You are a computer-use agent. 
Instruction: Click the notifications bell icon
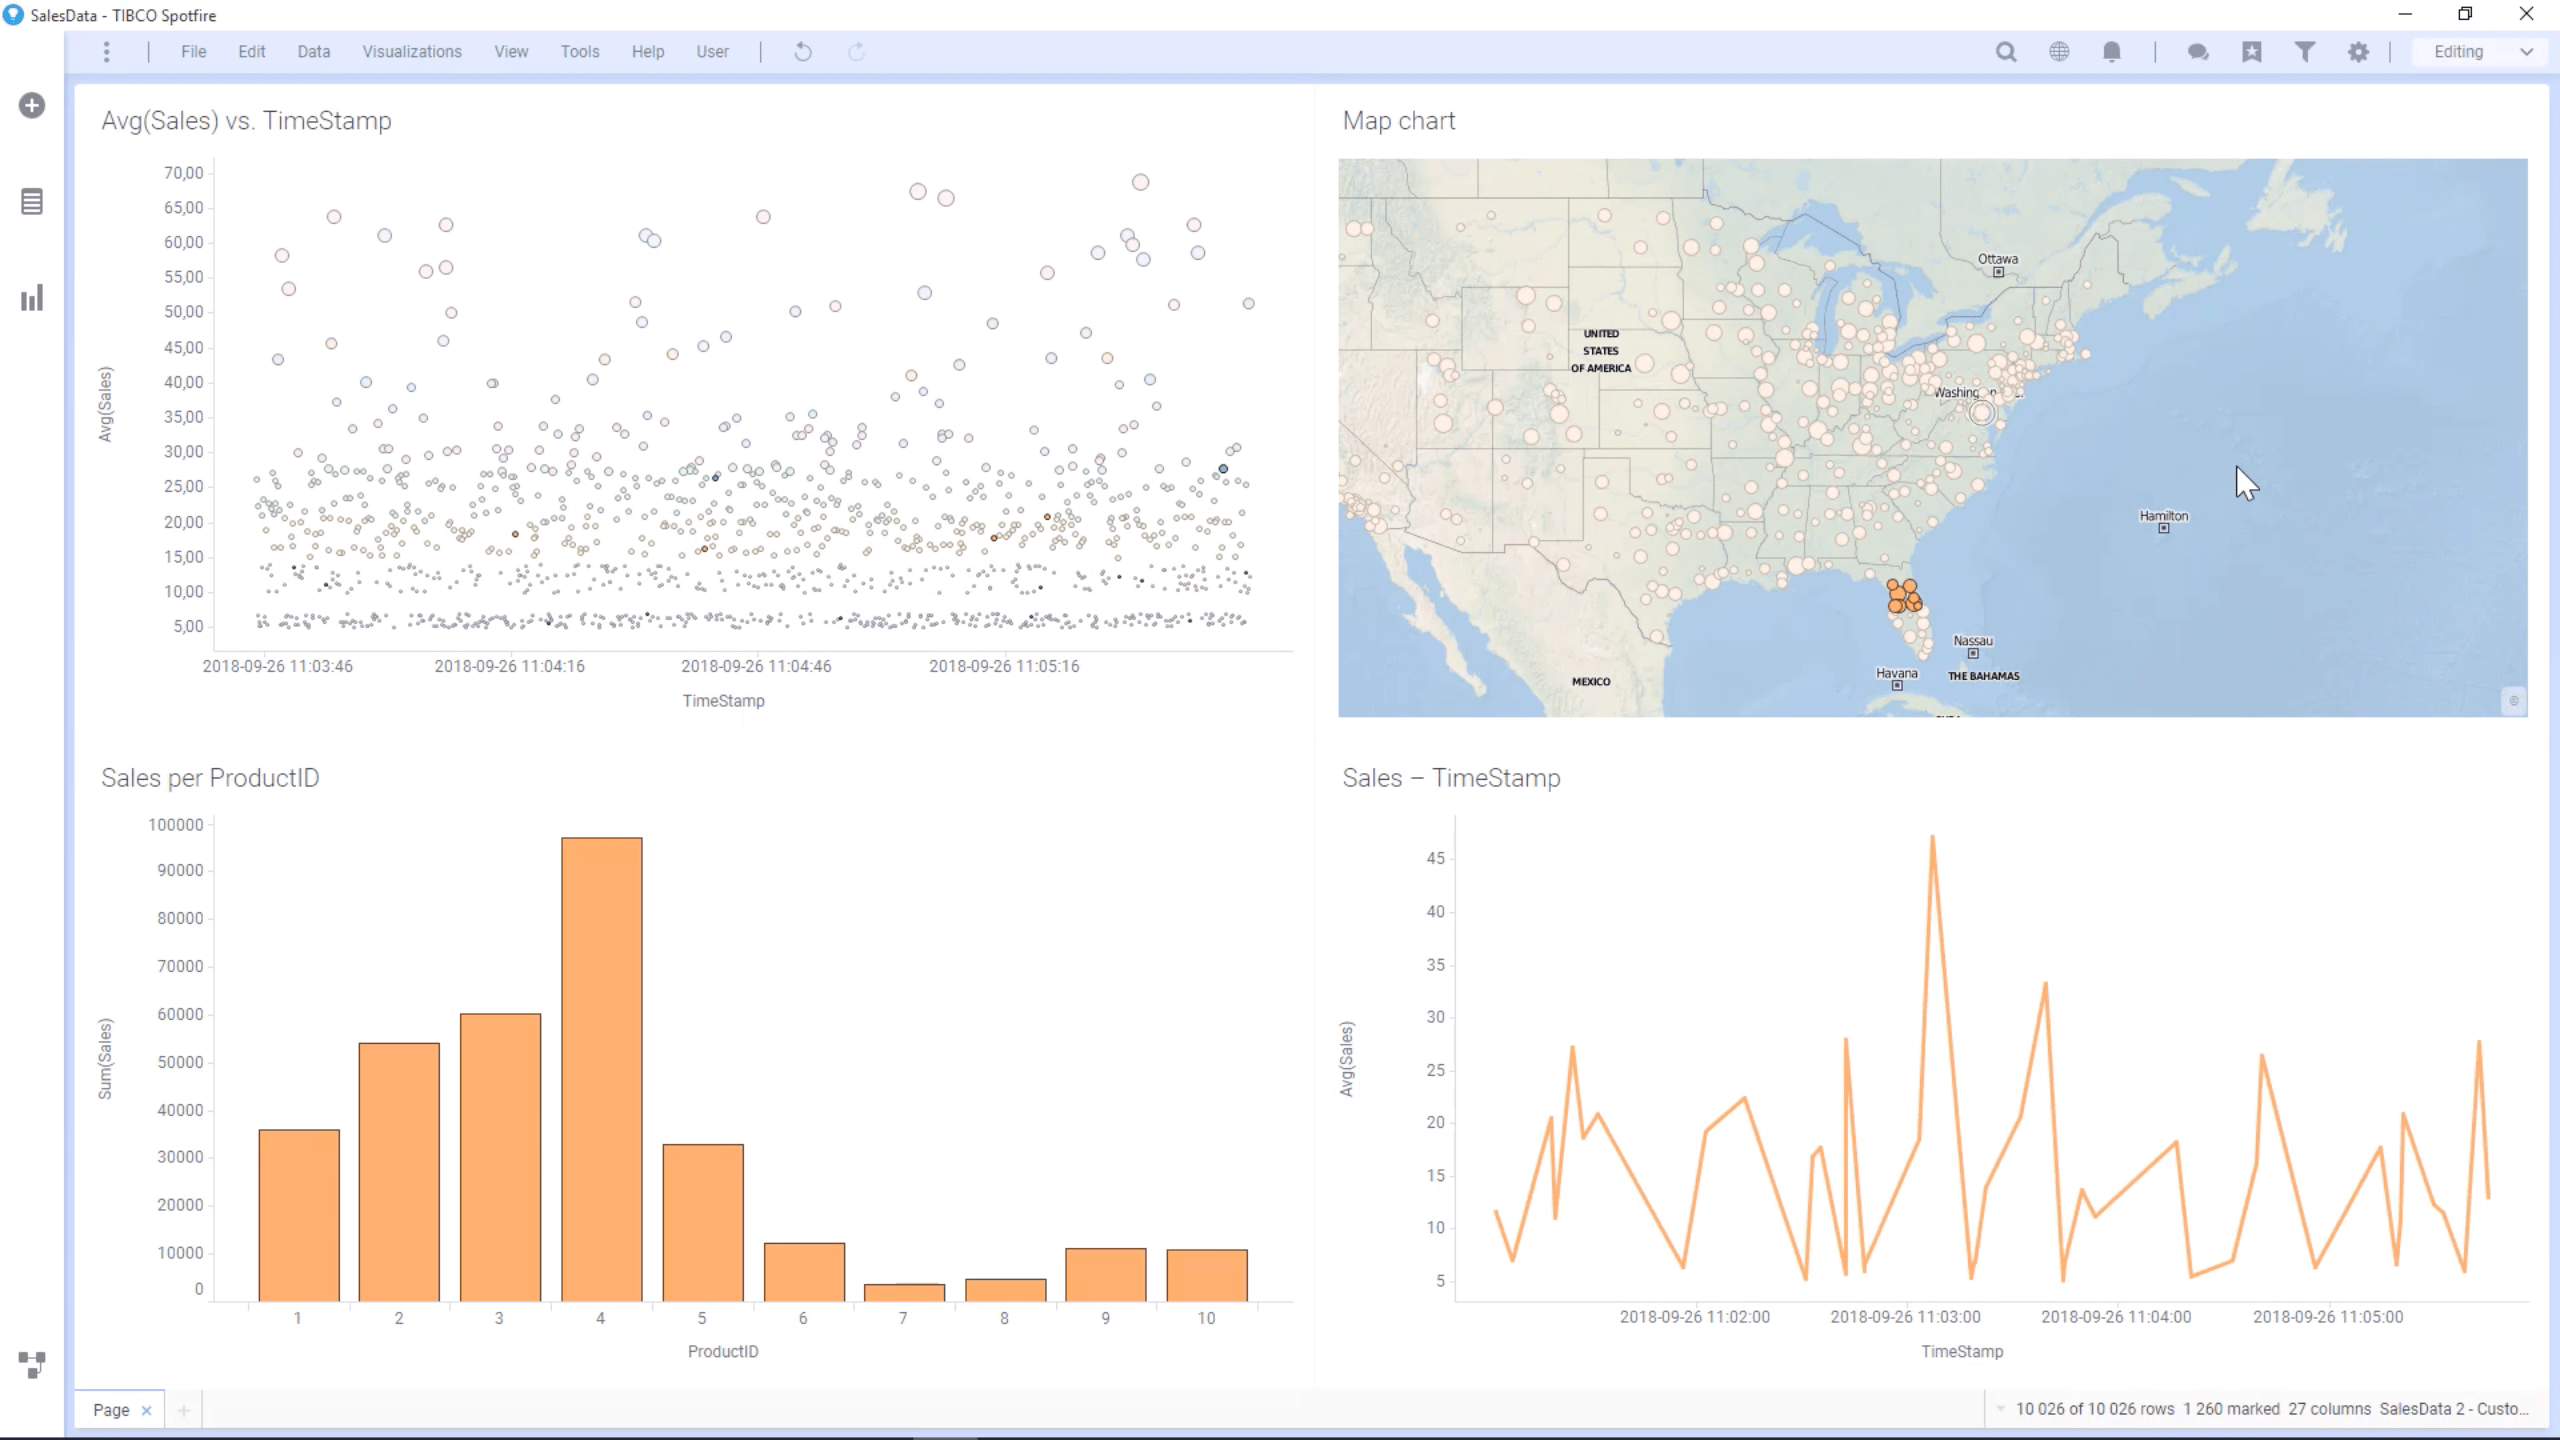(2111, 51)
